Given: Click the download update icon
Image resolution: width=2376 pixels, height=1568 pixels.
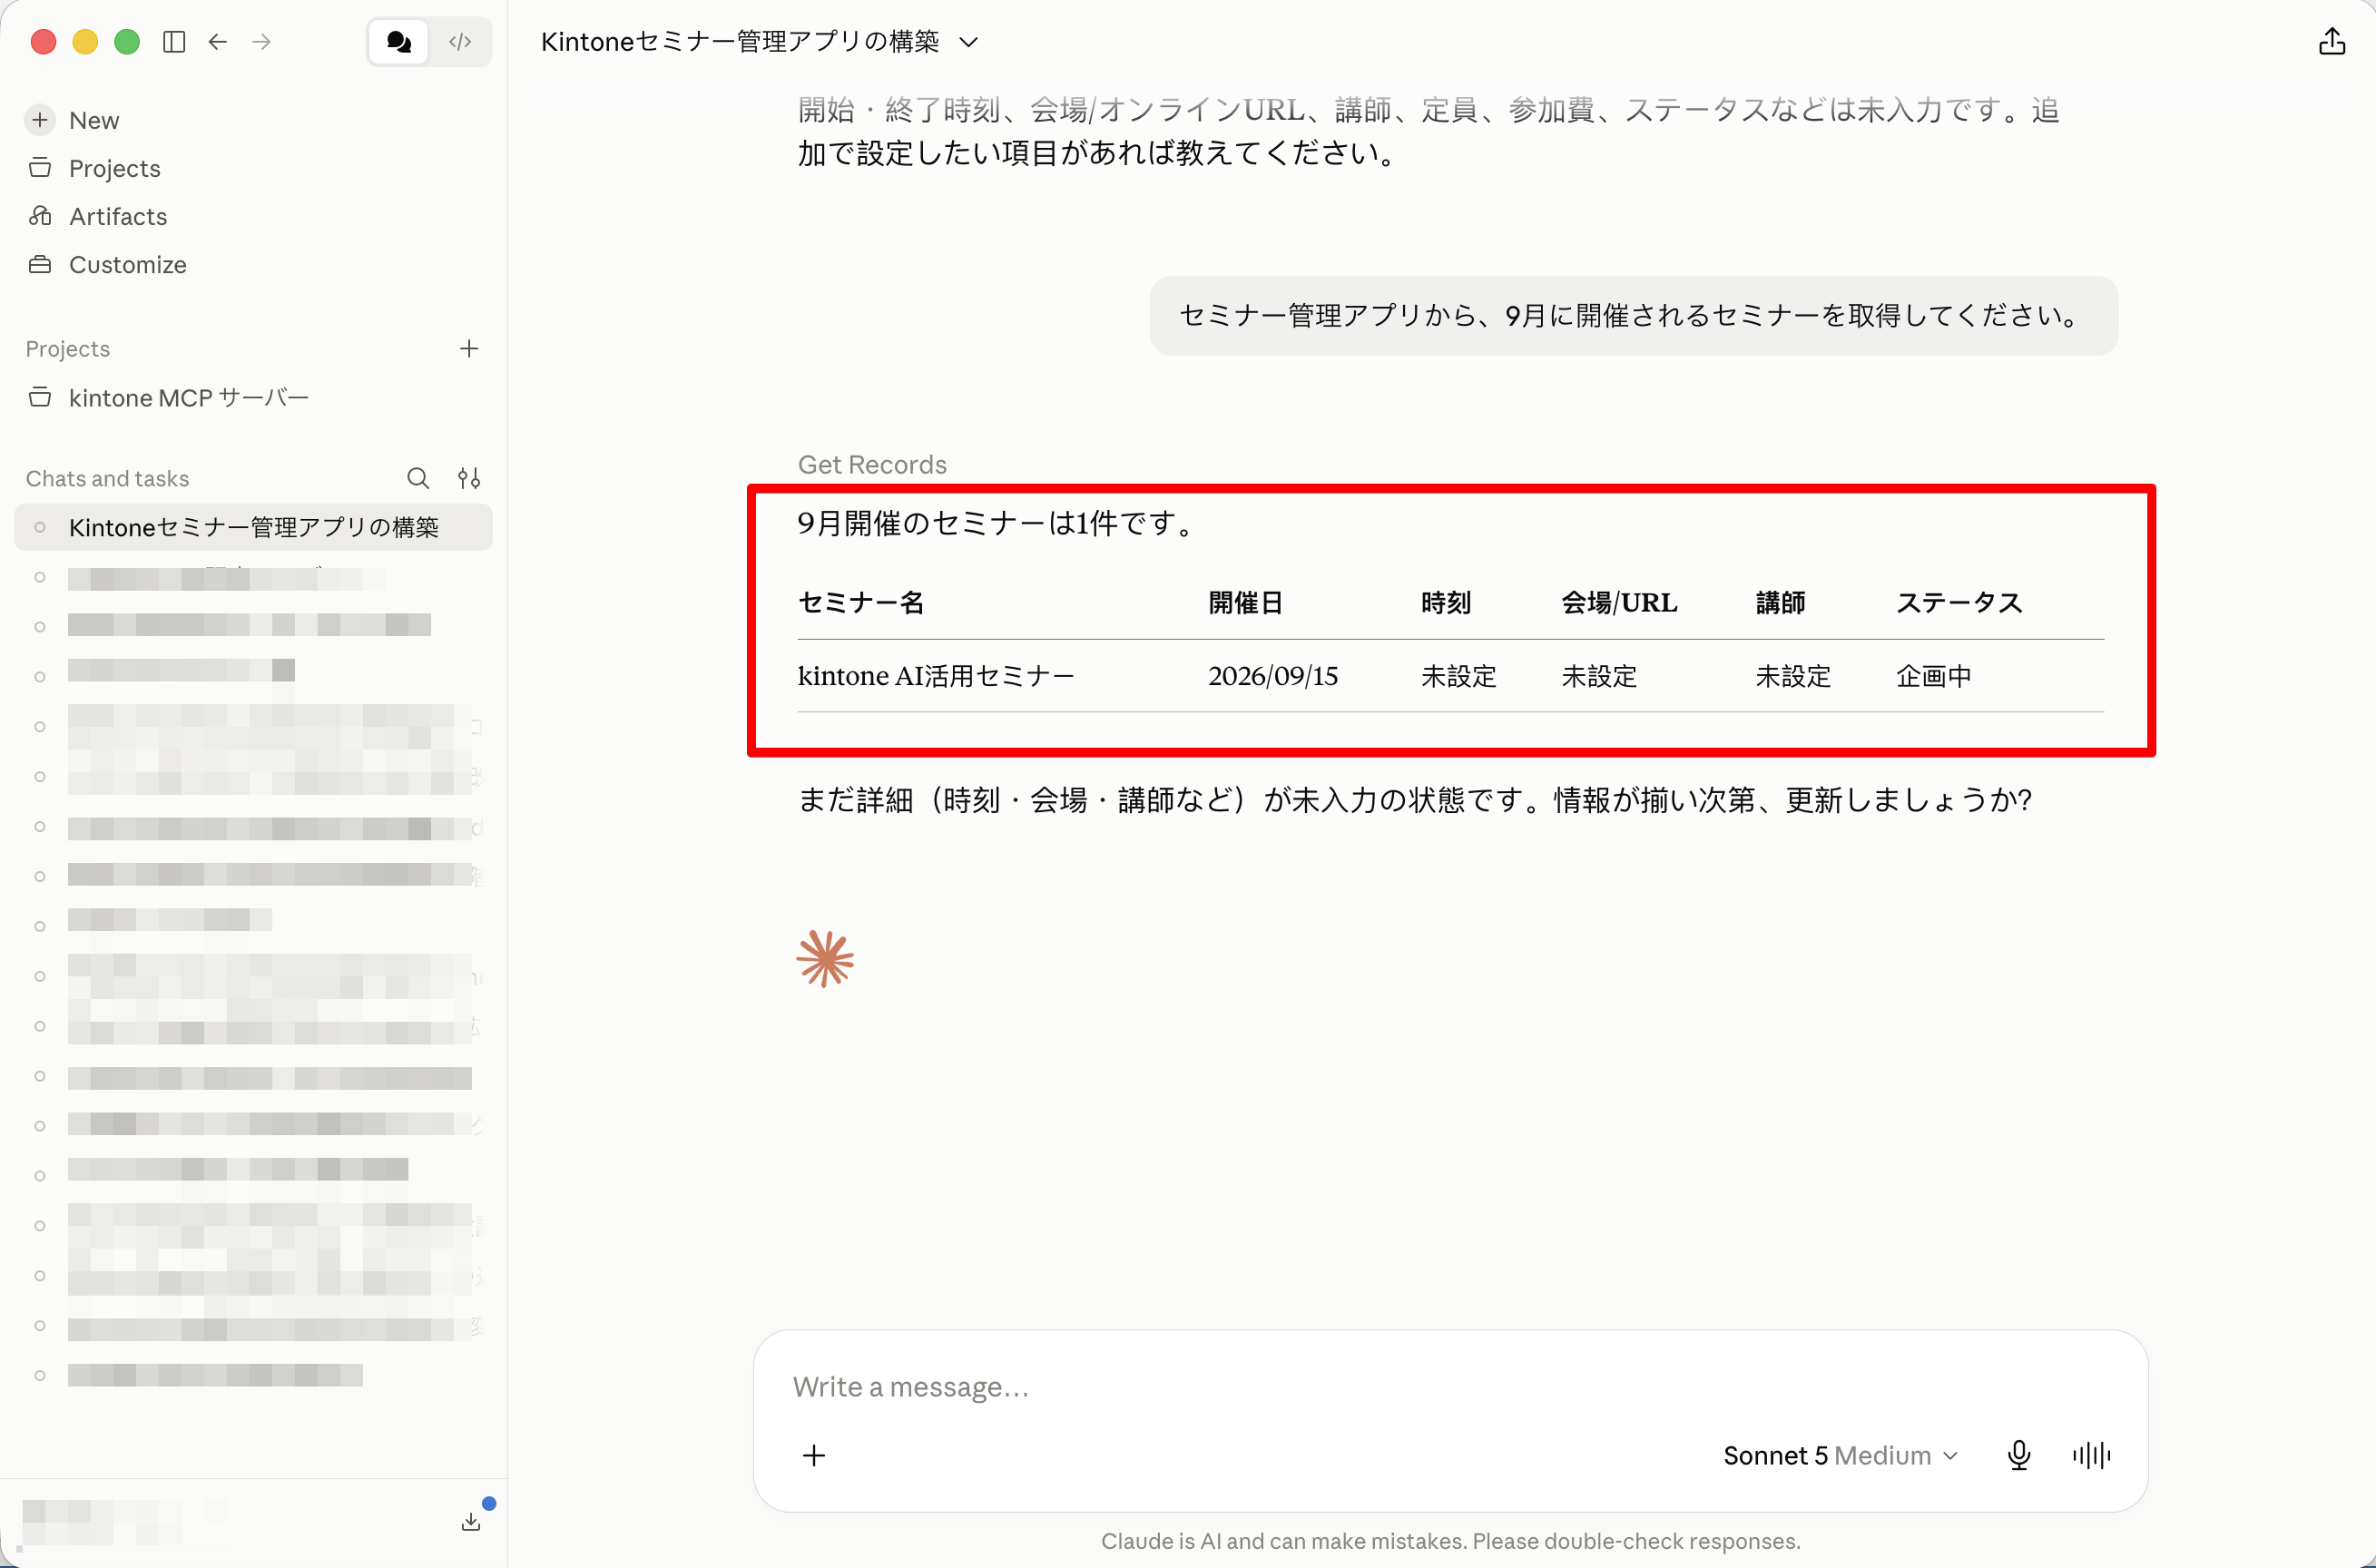Looking at the screenshot, I should (471, 1522).
